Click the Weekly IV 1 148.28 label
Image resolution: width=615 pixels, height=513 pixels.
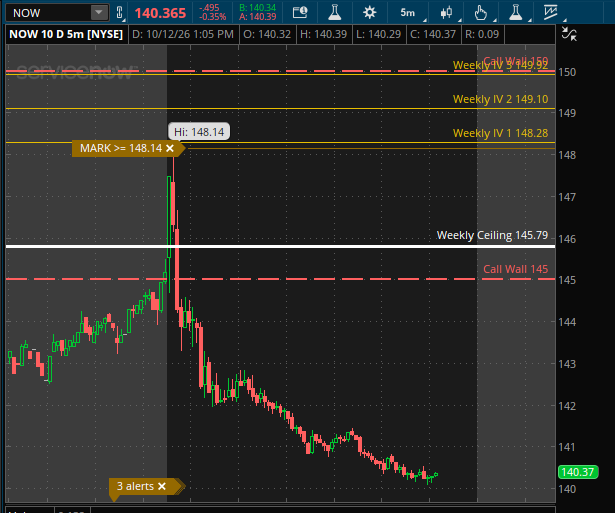pos(500,133)
